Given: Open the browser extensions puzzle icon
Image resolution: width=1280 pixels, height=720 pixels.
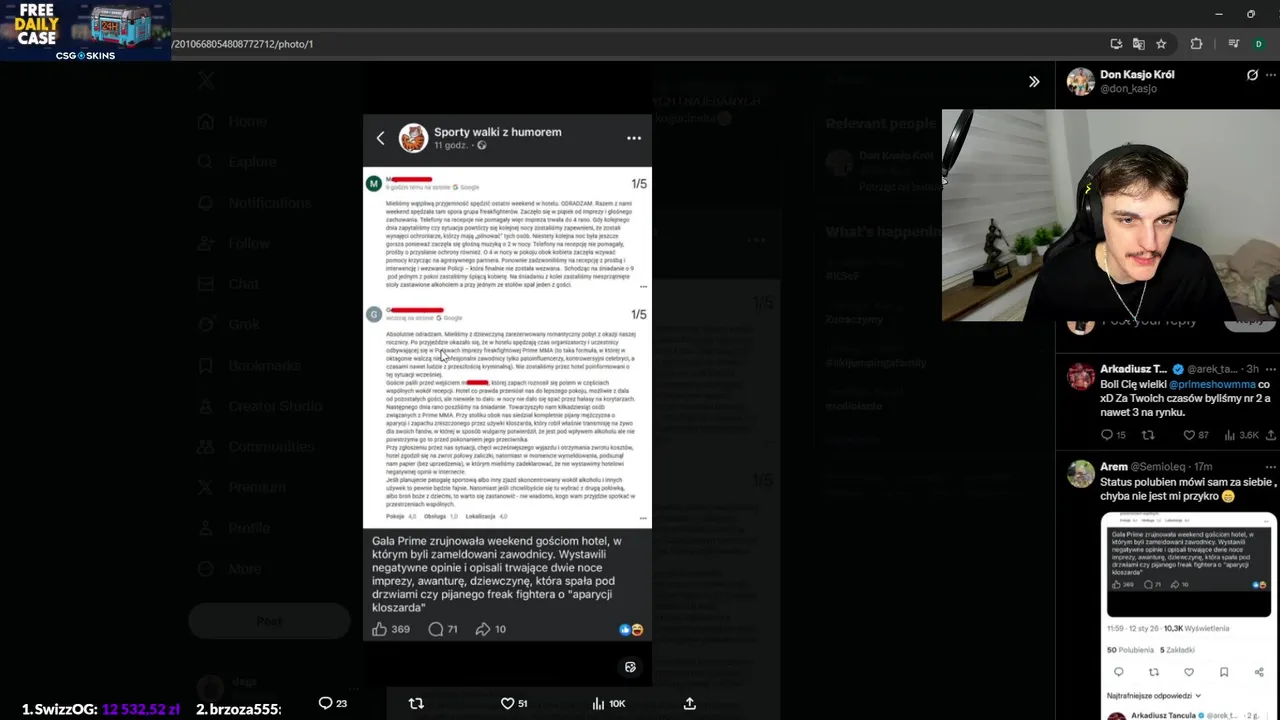Looking at the screenshot, I should pyautogui.click(x=1196, y=44).
